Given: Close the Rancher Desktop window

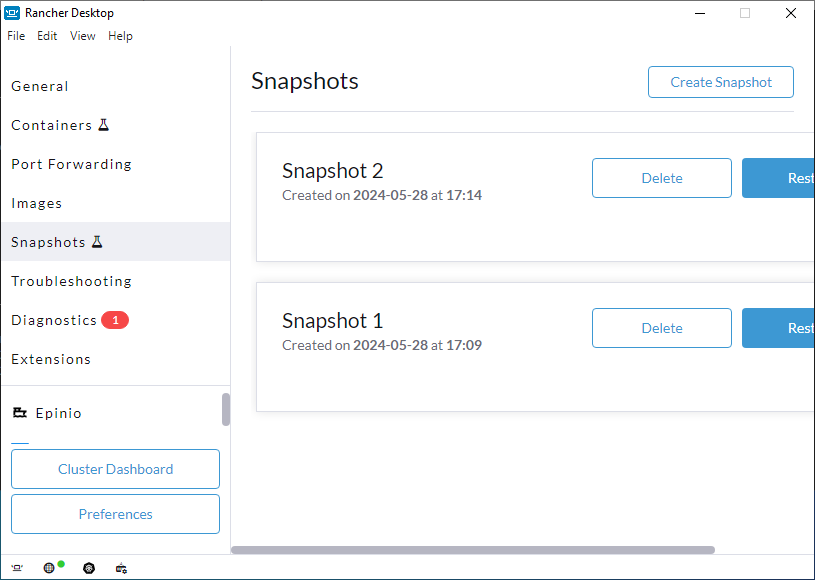Looking at the screenshot, I should coord(791,13).
